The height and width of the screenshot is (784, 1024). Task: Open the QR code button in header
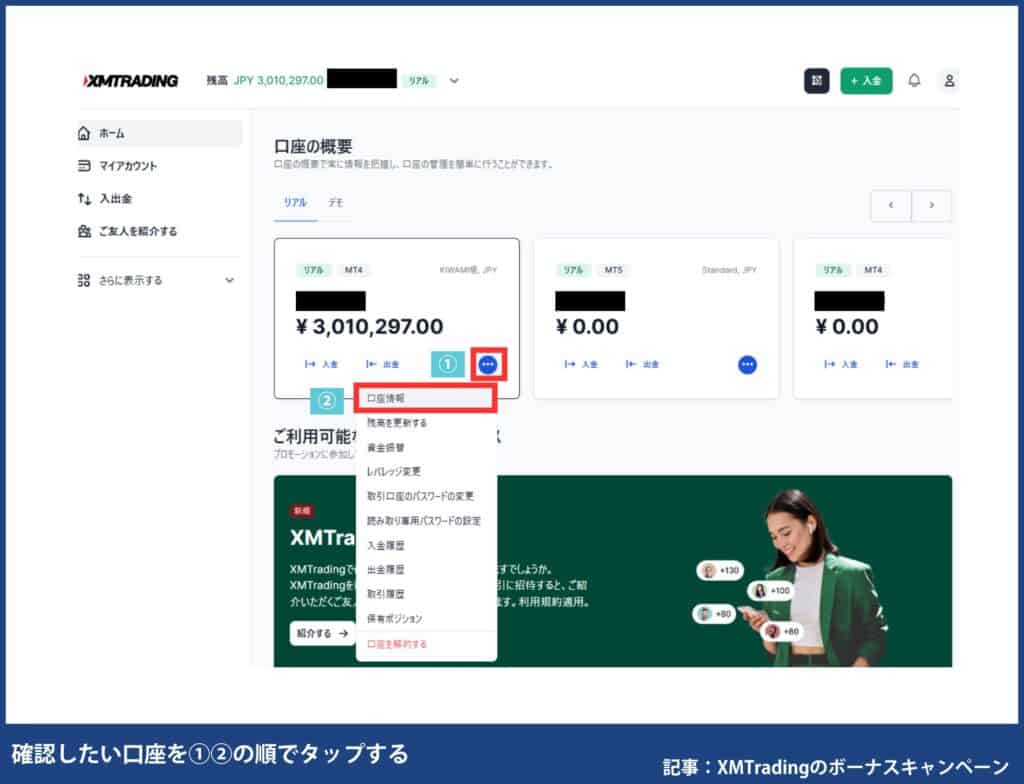click(x=816, y=81)
